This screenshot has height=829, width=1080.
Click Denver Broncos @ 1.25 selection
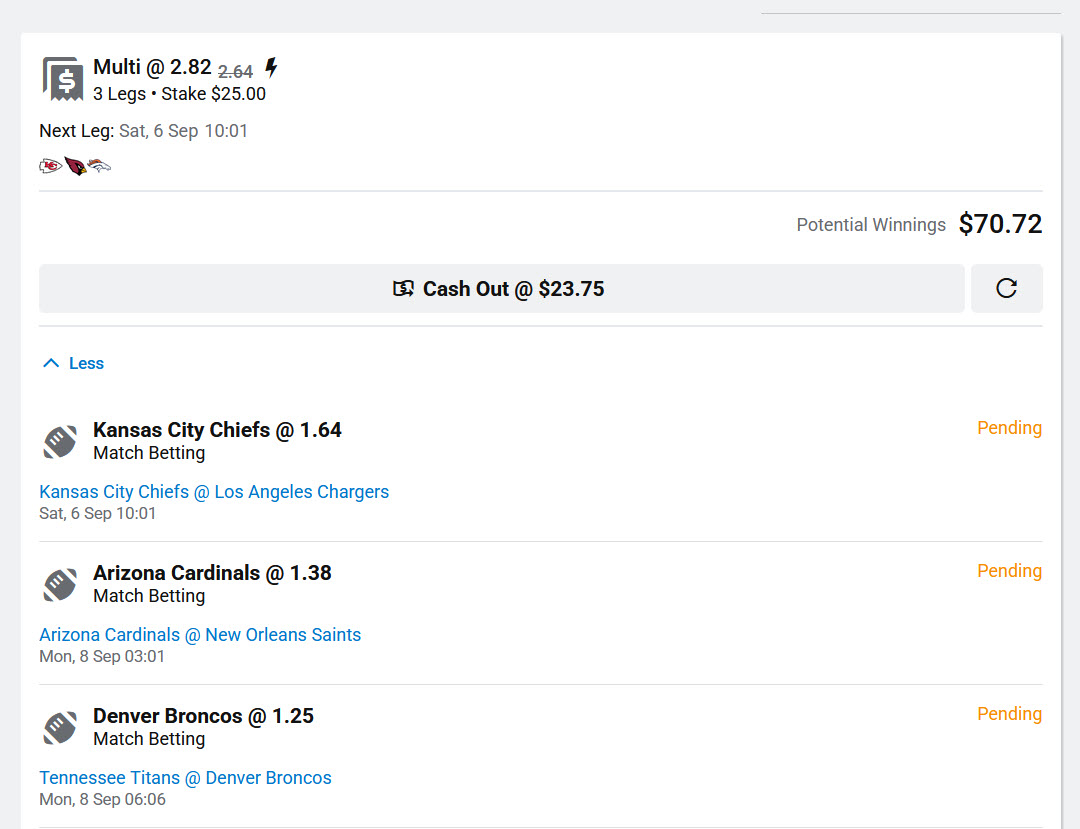click(x=203, y=716)
